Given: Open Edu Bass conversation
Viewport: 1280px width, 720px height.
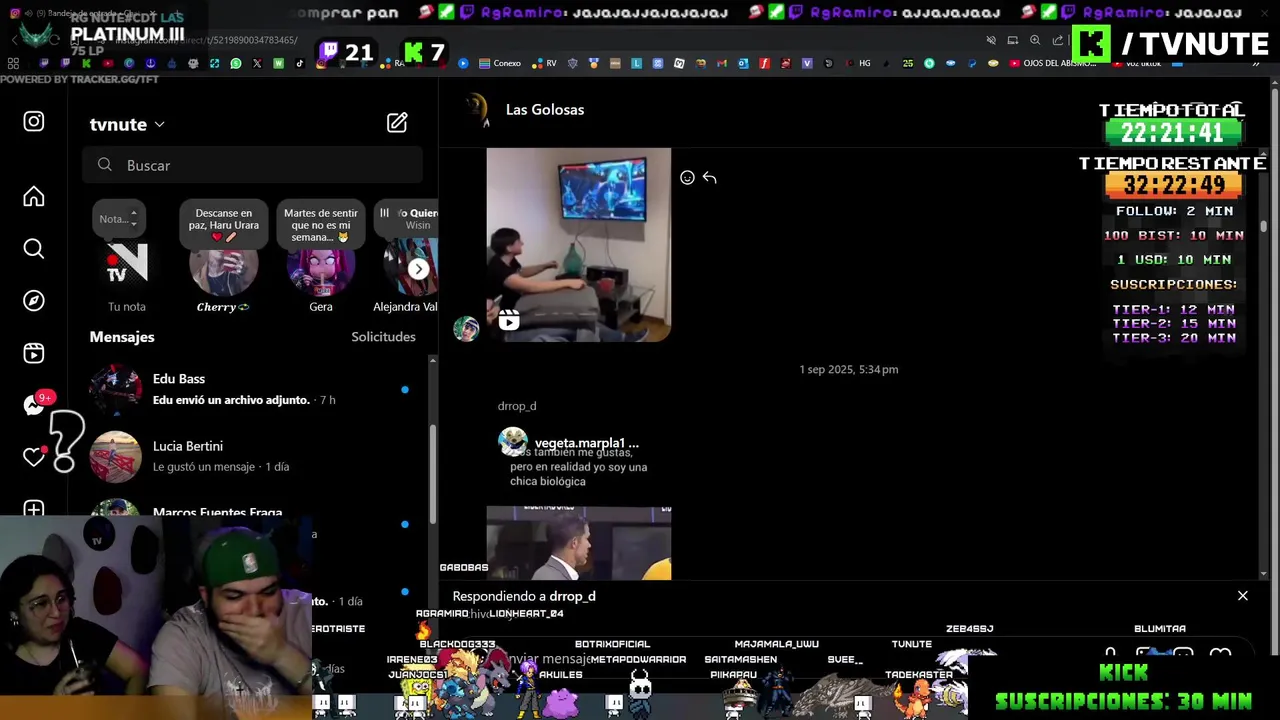Looking at the screenshot, I should coord(255,389).
